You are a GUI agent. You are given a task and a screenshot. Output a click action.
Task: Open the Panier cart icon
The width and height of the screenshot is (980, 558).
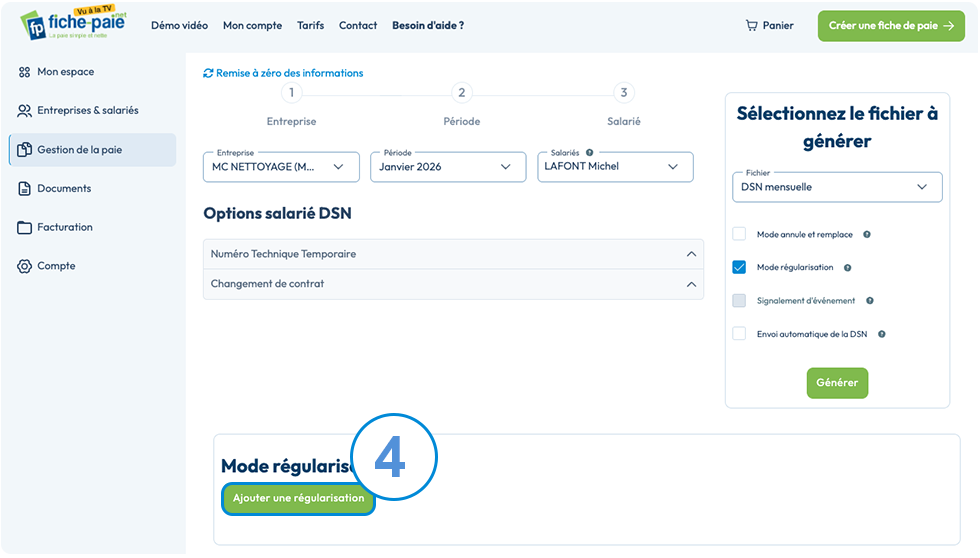point(751,26)
